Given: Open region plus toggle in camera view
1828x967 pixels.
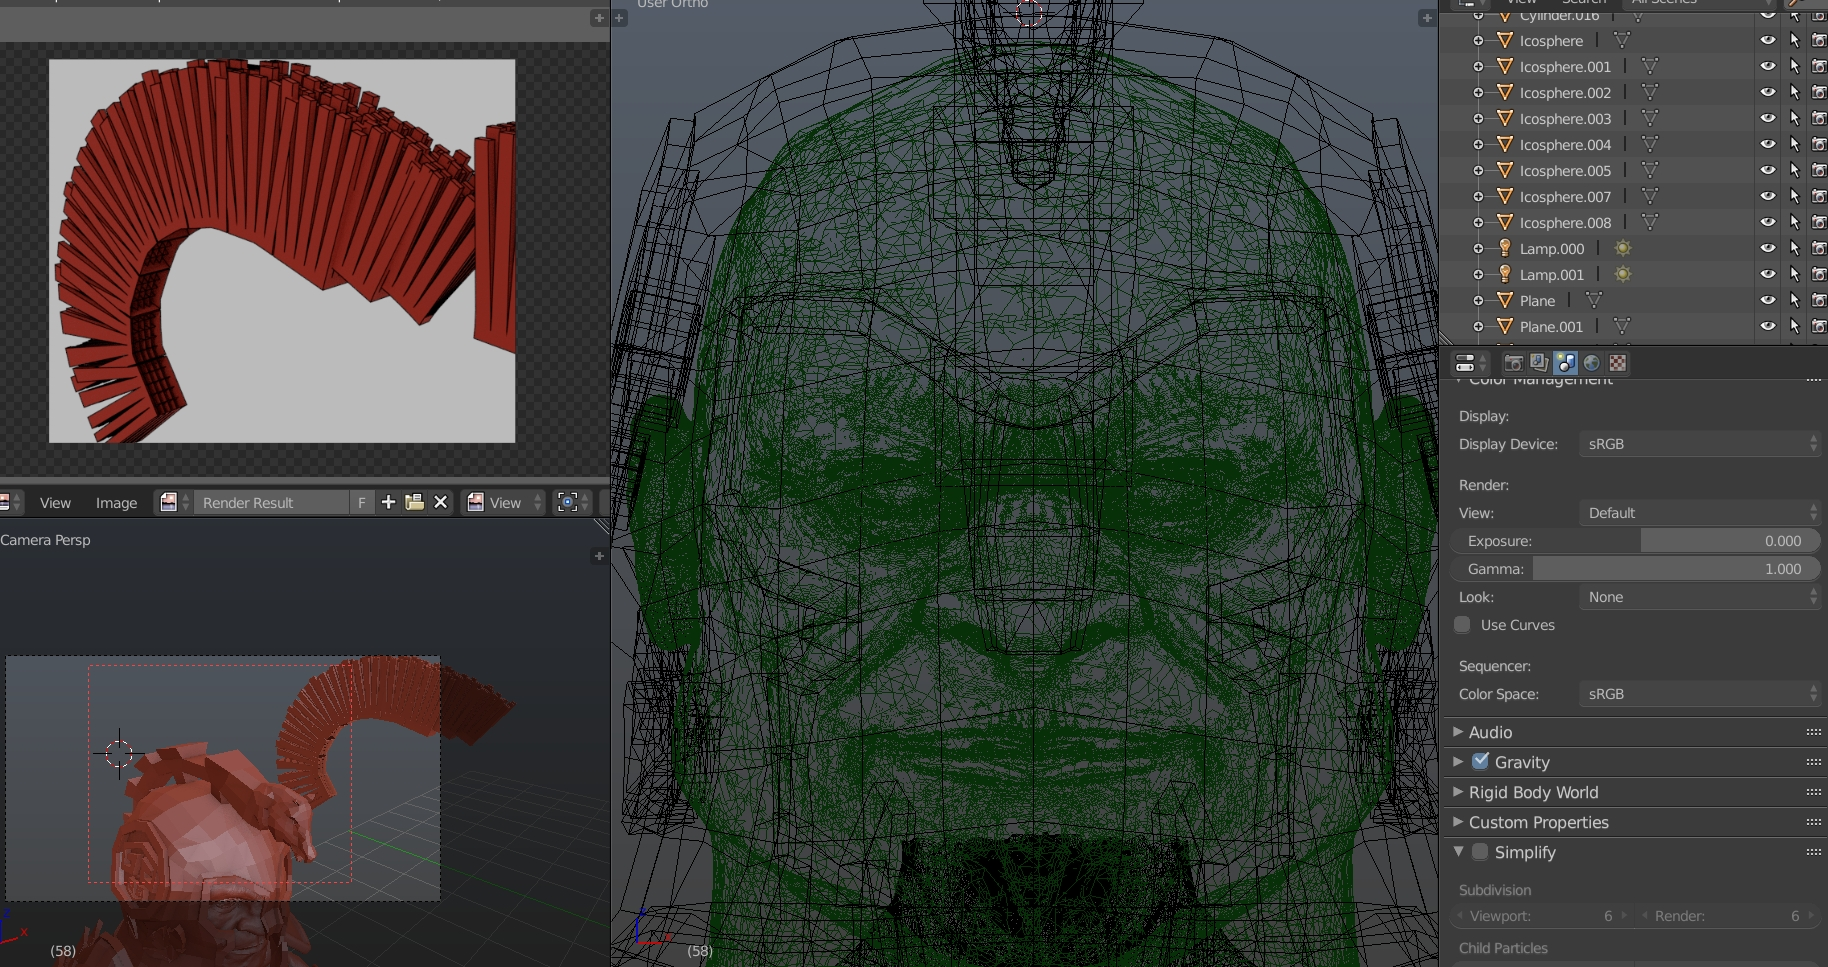Looking at the screenshot, I should pyautogui.click(x=599, y=556).
